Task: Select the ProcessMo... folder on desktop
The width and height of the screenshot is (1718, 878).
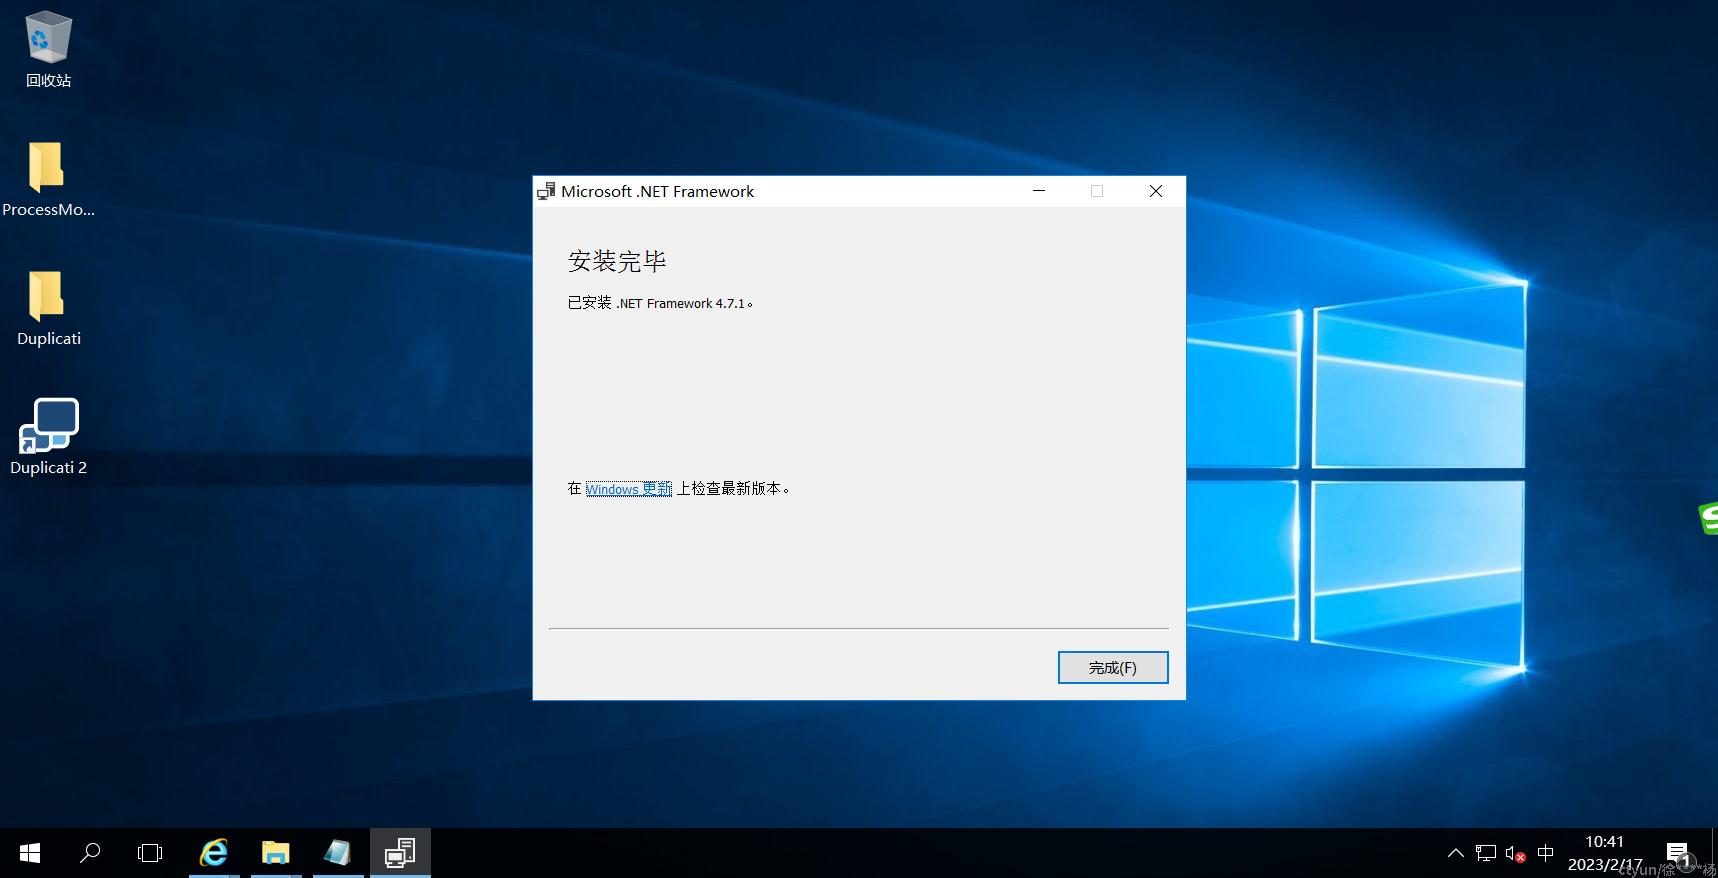Action: [48, 180]
